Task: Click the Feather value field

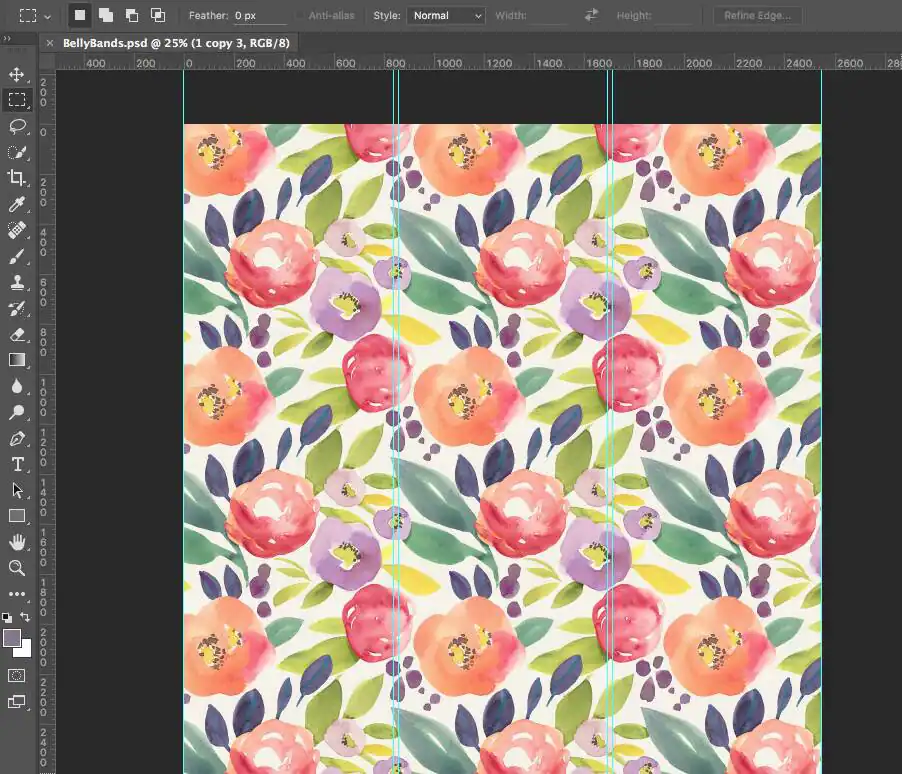Action: [x=260, y=16]
